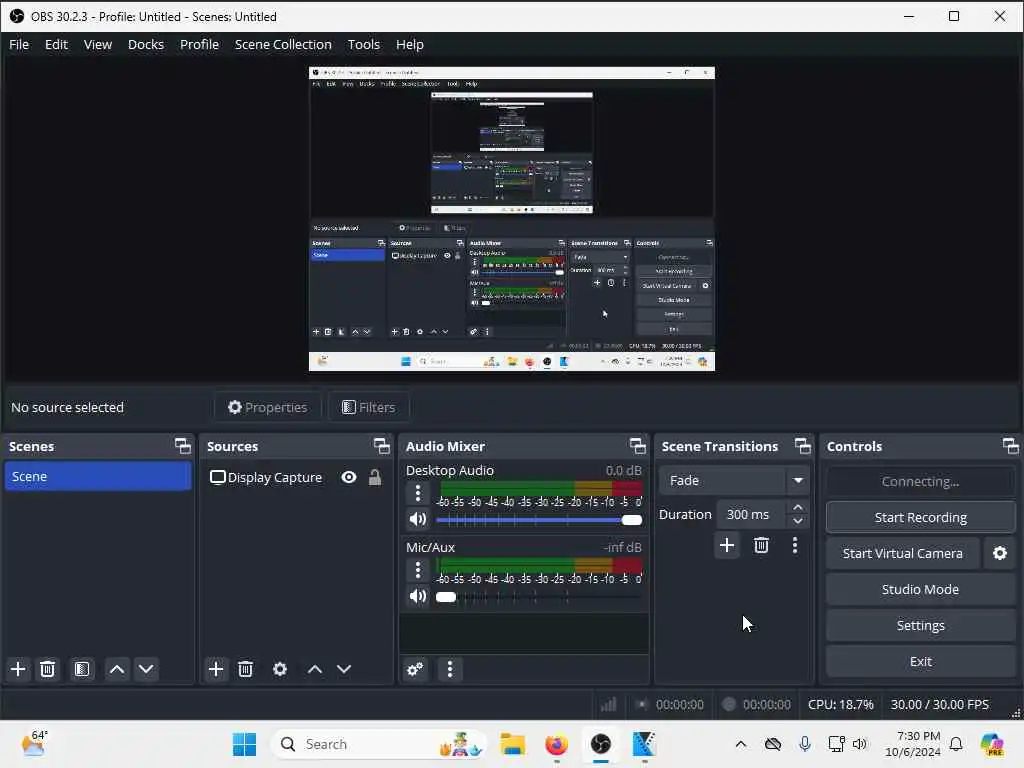Image resolution: width=1024 pixels, height=768 pixels.
Task: Add a new source with plus icon
Action: coord(216,669)
